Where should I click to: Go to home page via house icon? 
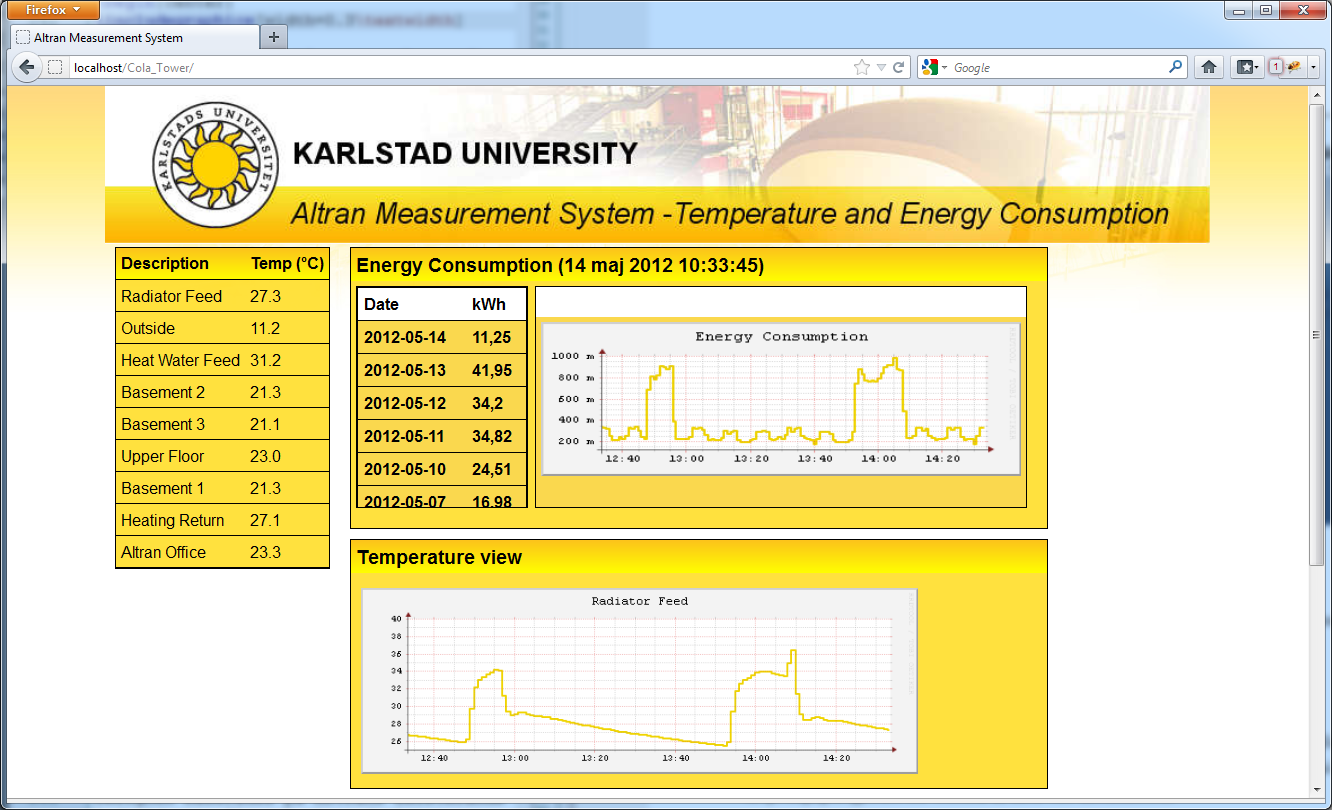click(1209, 67)
